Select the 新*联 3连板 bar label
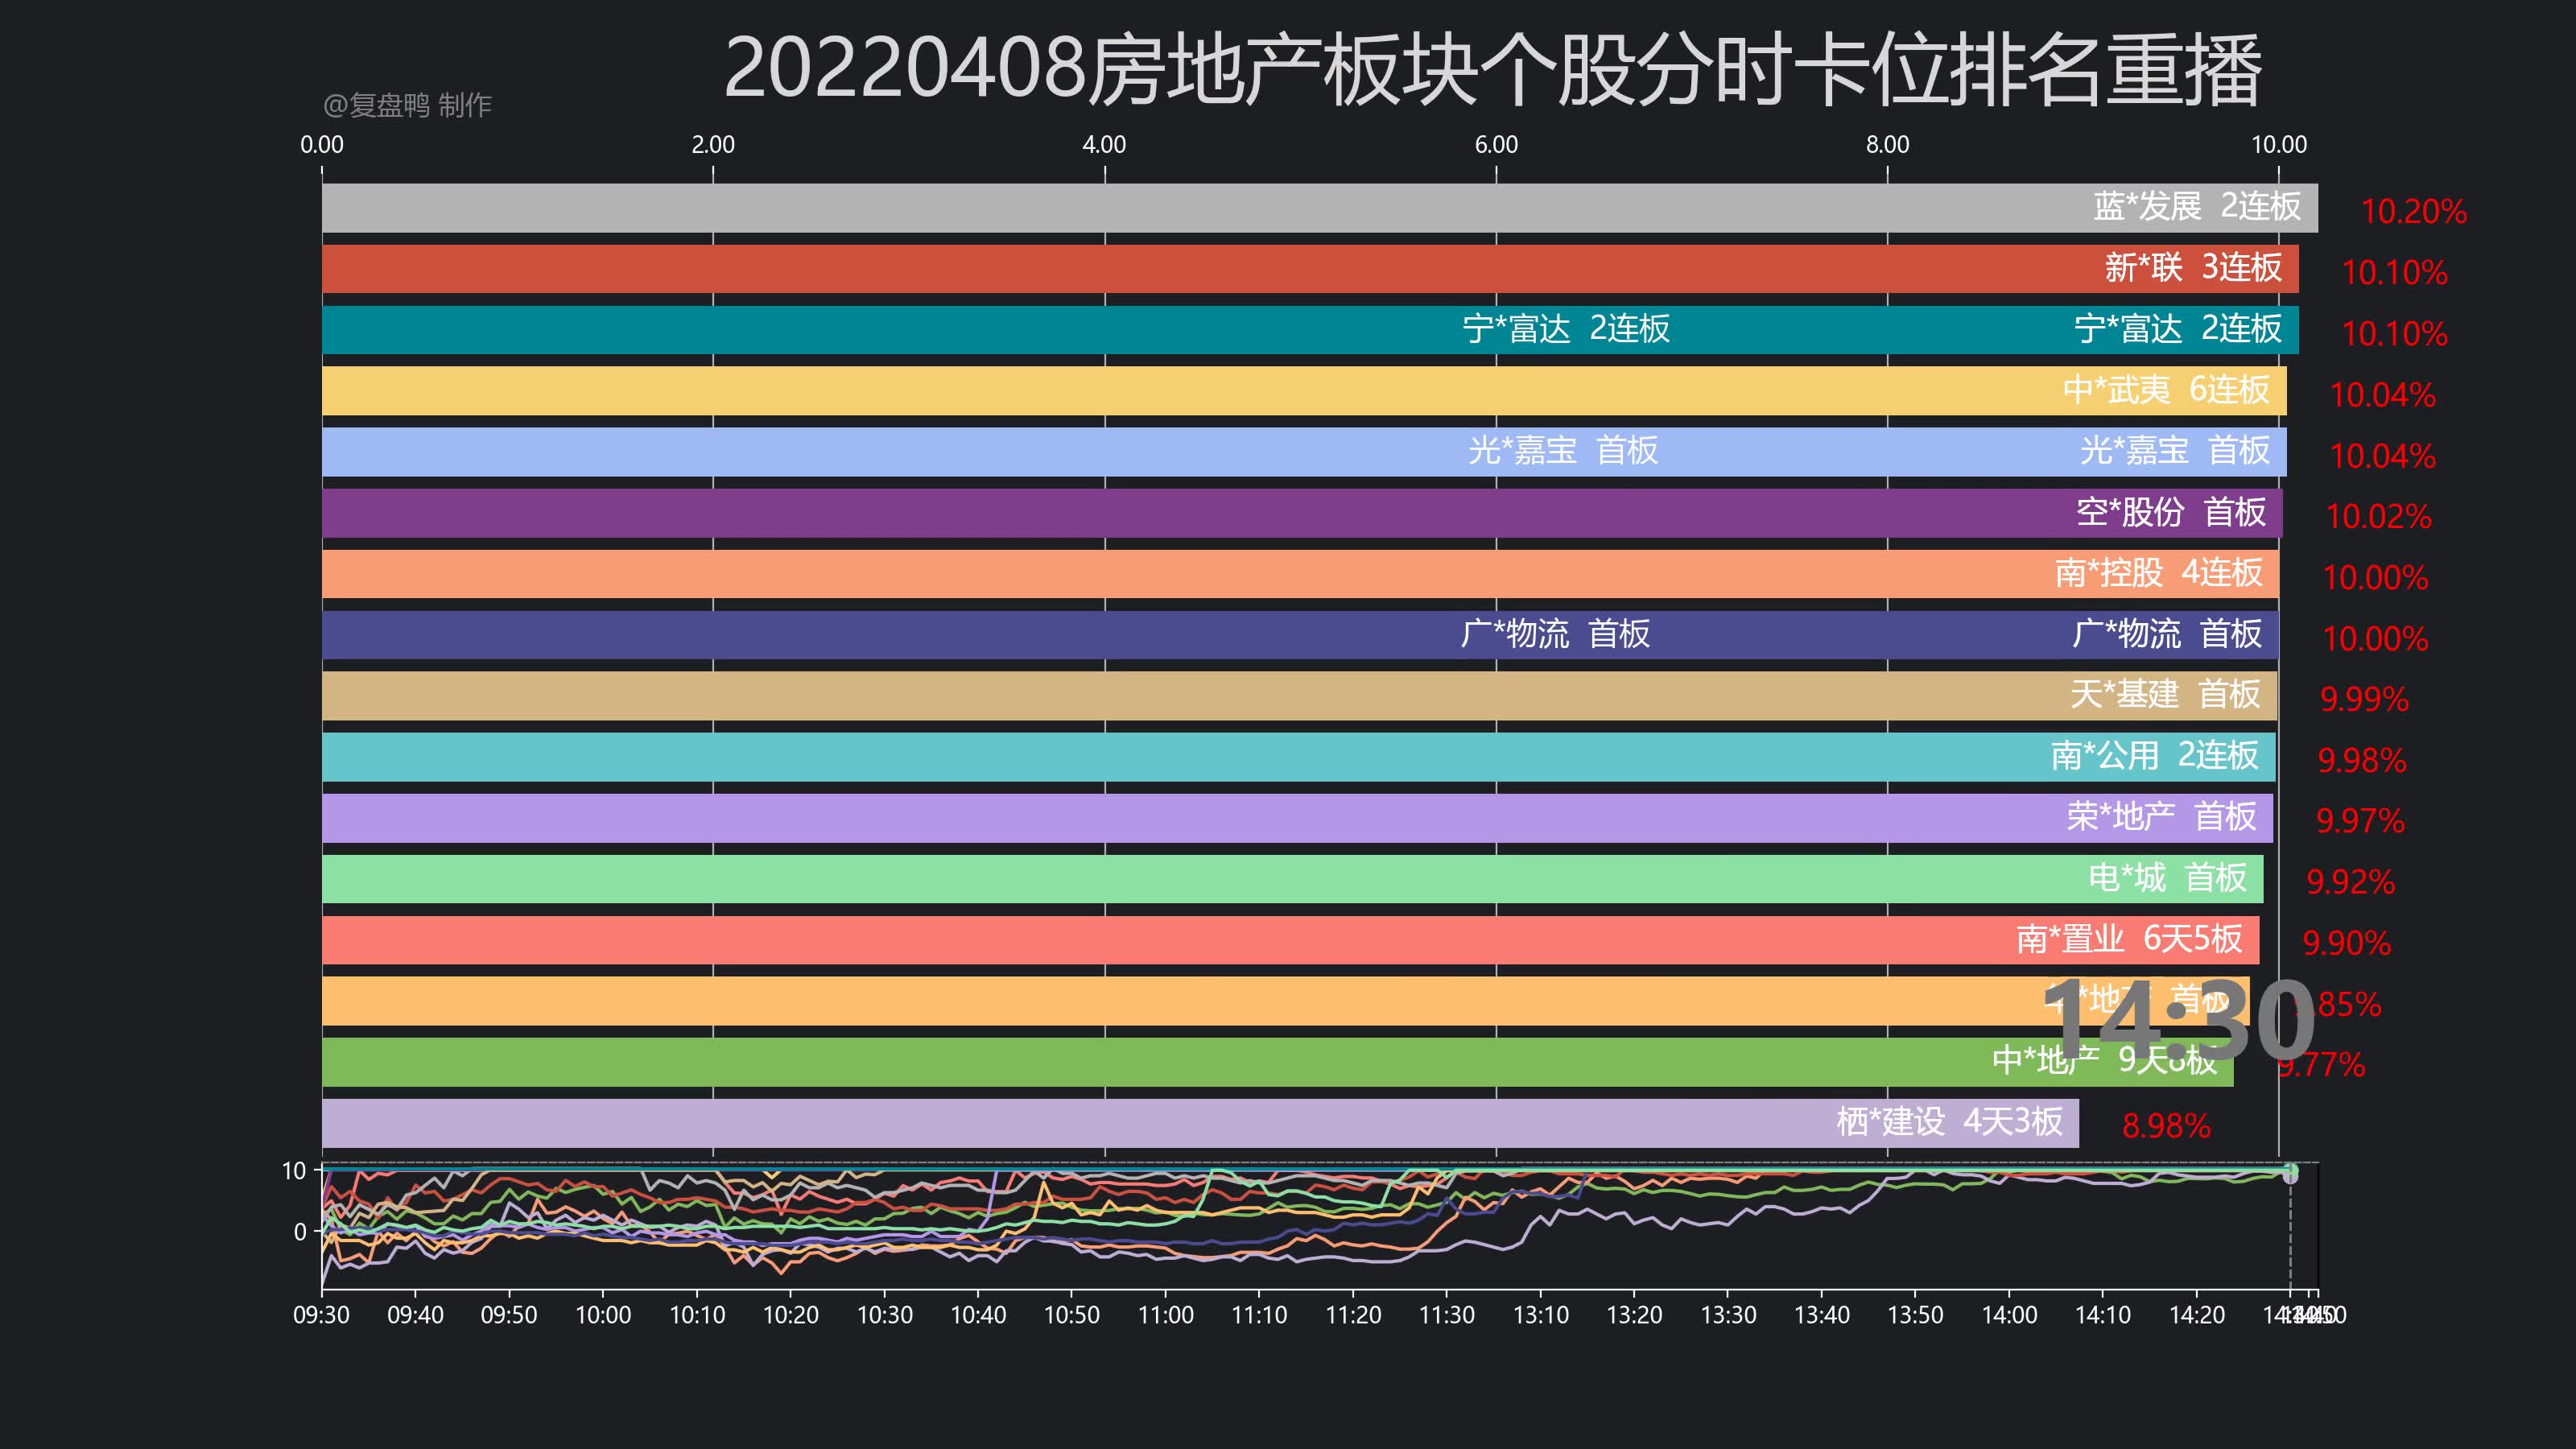The width and height of the screenshot is (2576, 1449). coord(2193,267)
